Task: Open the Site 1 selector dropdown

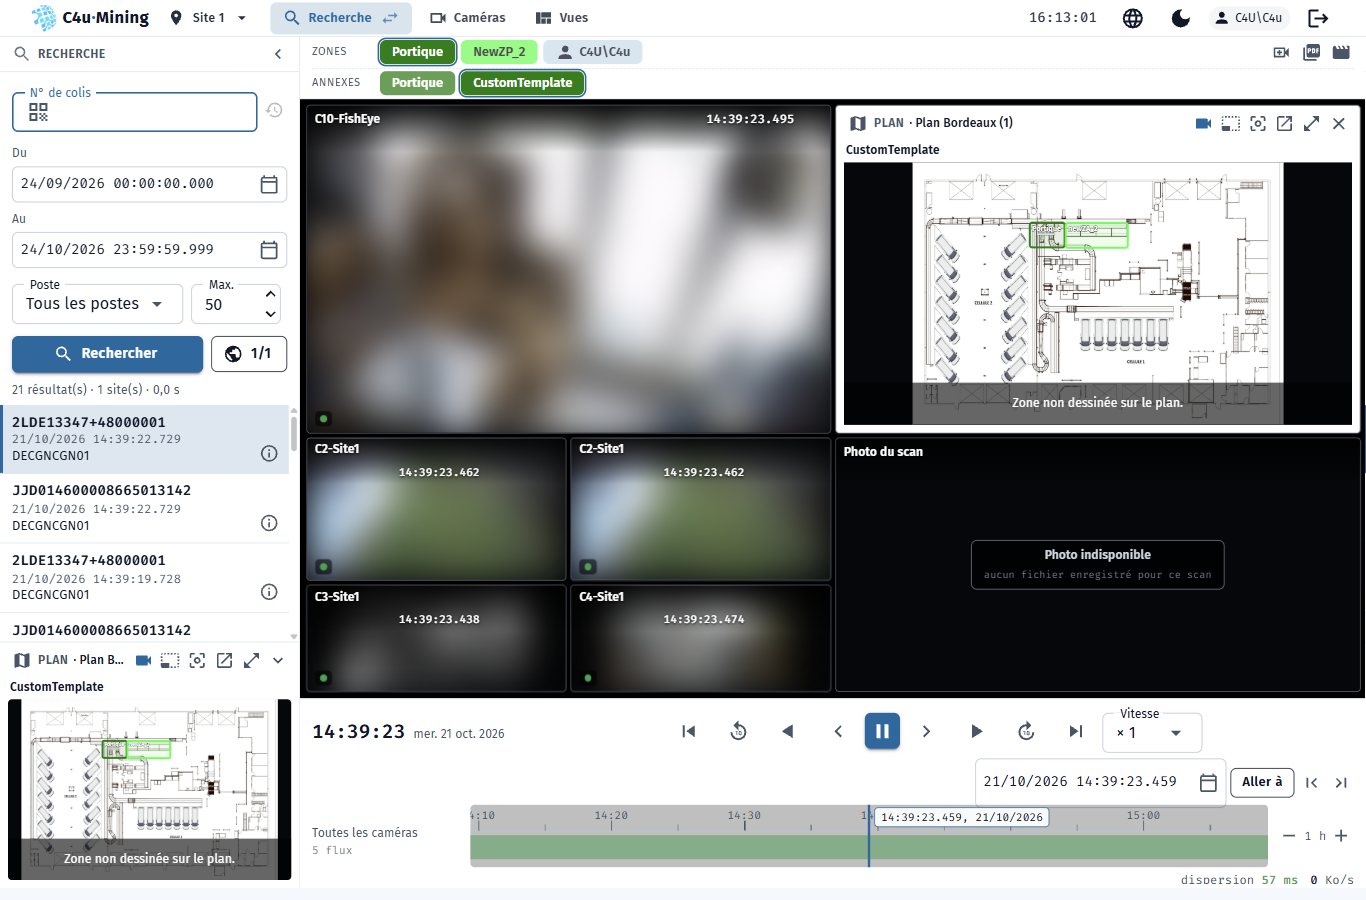Action: coord(208,18)
